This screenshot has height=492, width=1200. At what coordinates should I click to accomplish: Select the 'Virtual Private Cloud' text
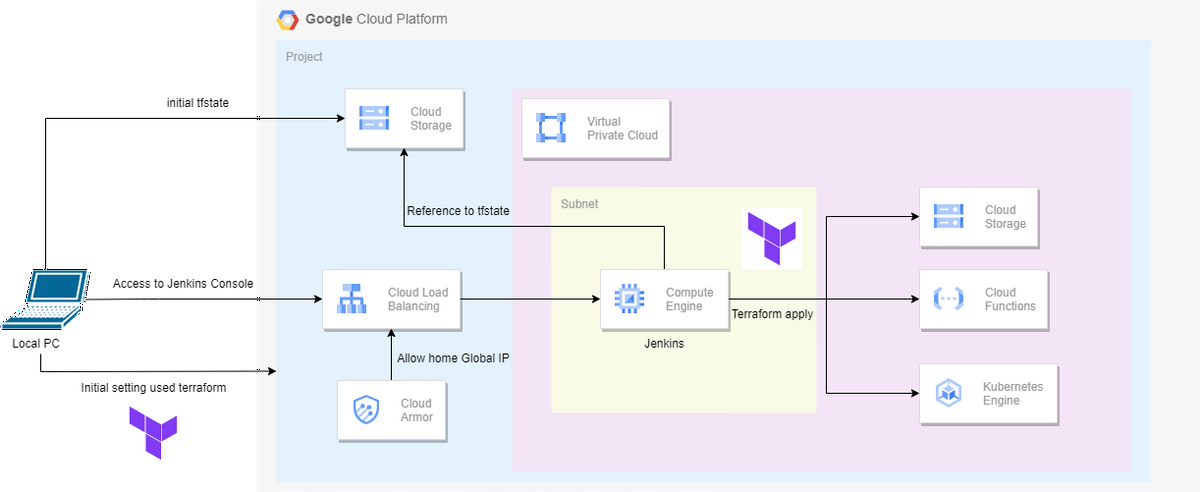click(622, 128)
